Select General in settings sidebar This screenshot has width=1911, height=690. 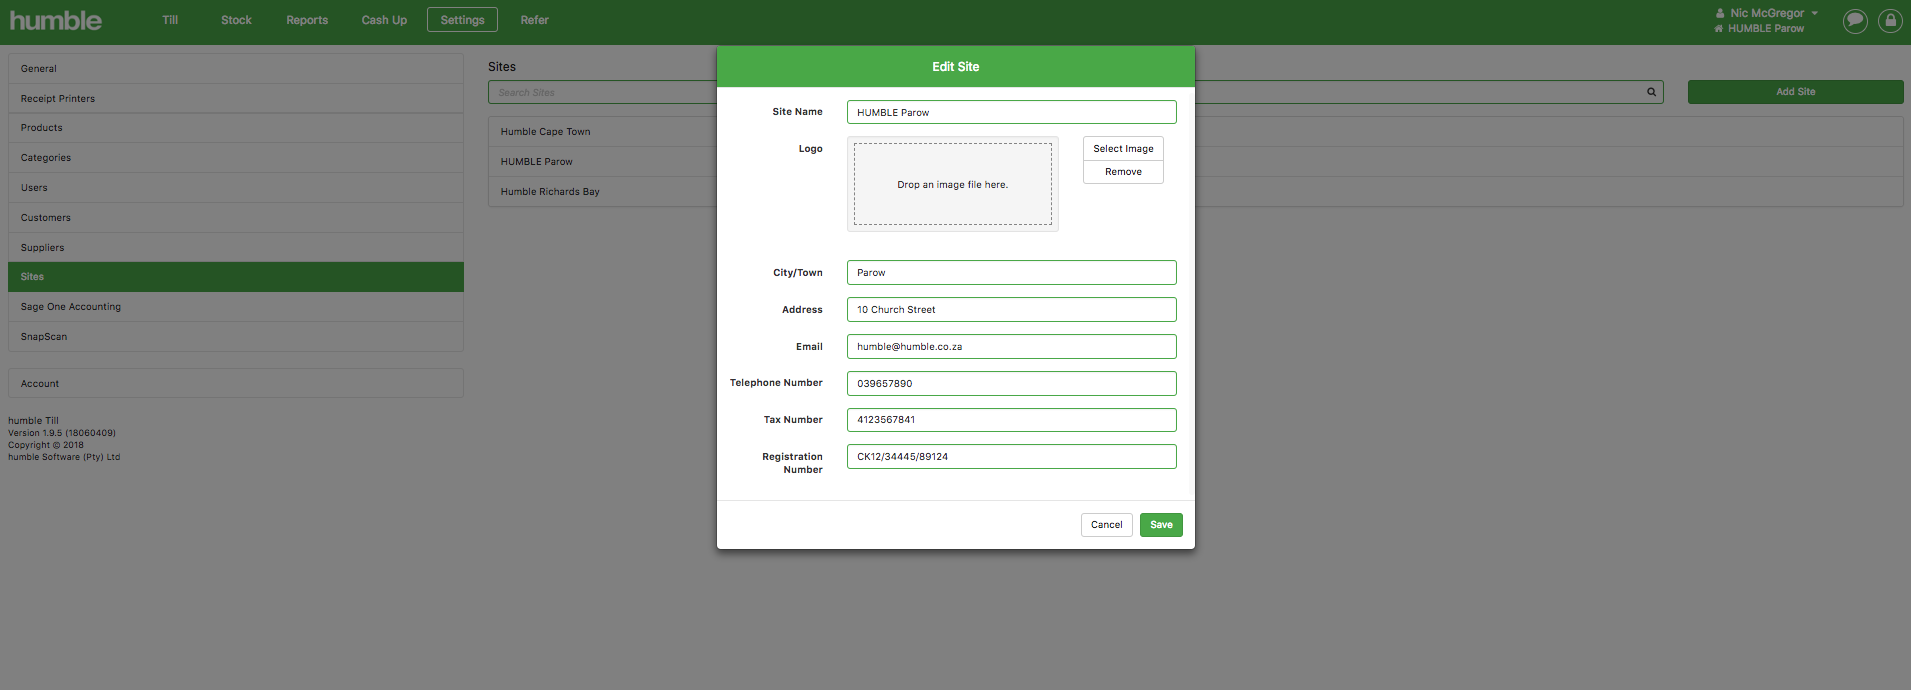pyautogui.click(x=236, y=69)
